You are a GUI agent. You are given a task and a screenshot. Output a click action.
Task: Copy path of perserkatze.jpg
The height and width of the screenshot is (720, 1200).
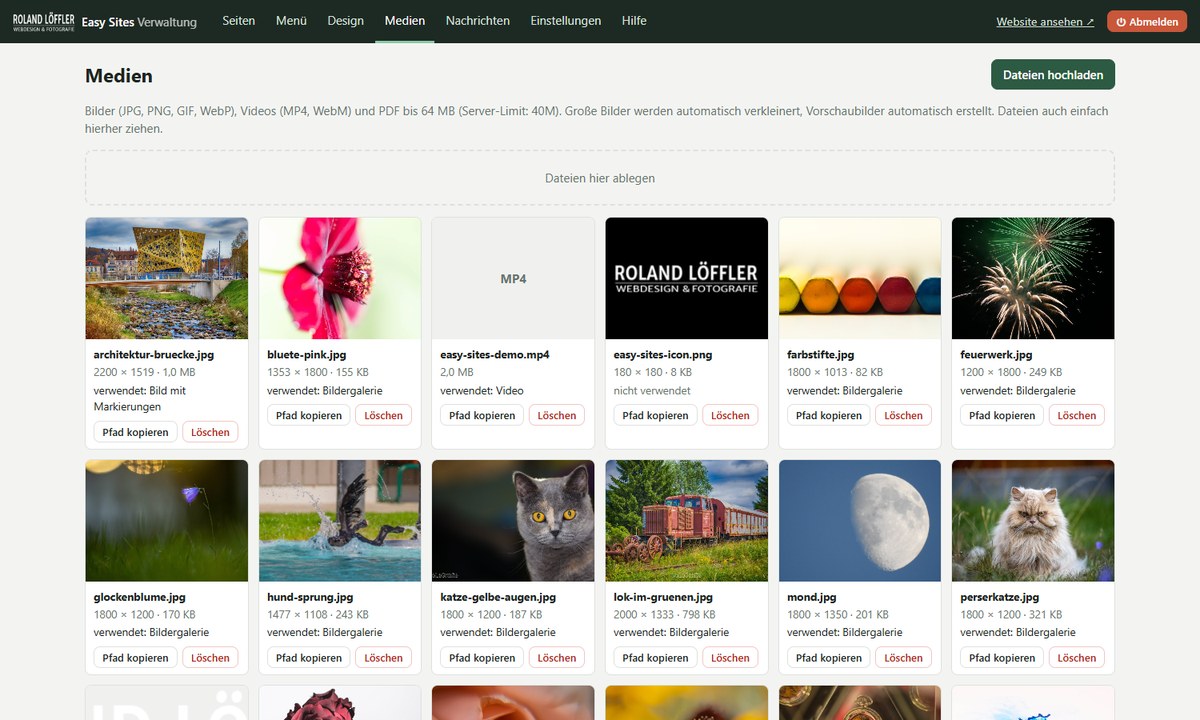point(1002,657)
